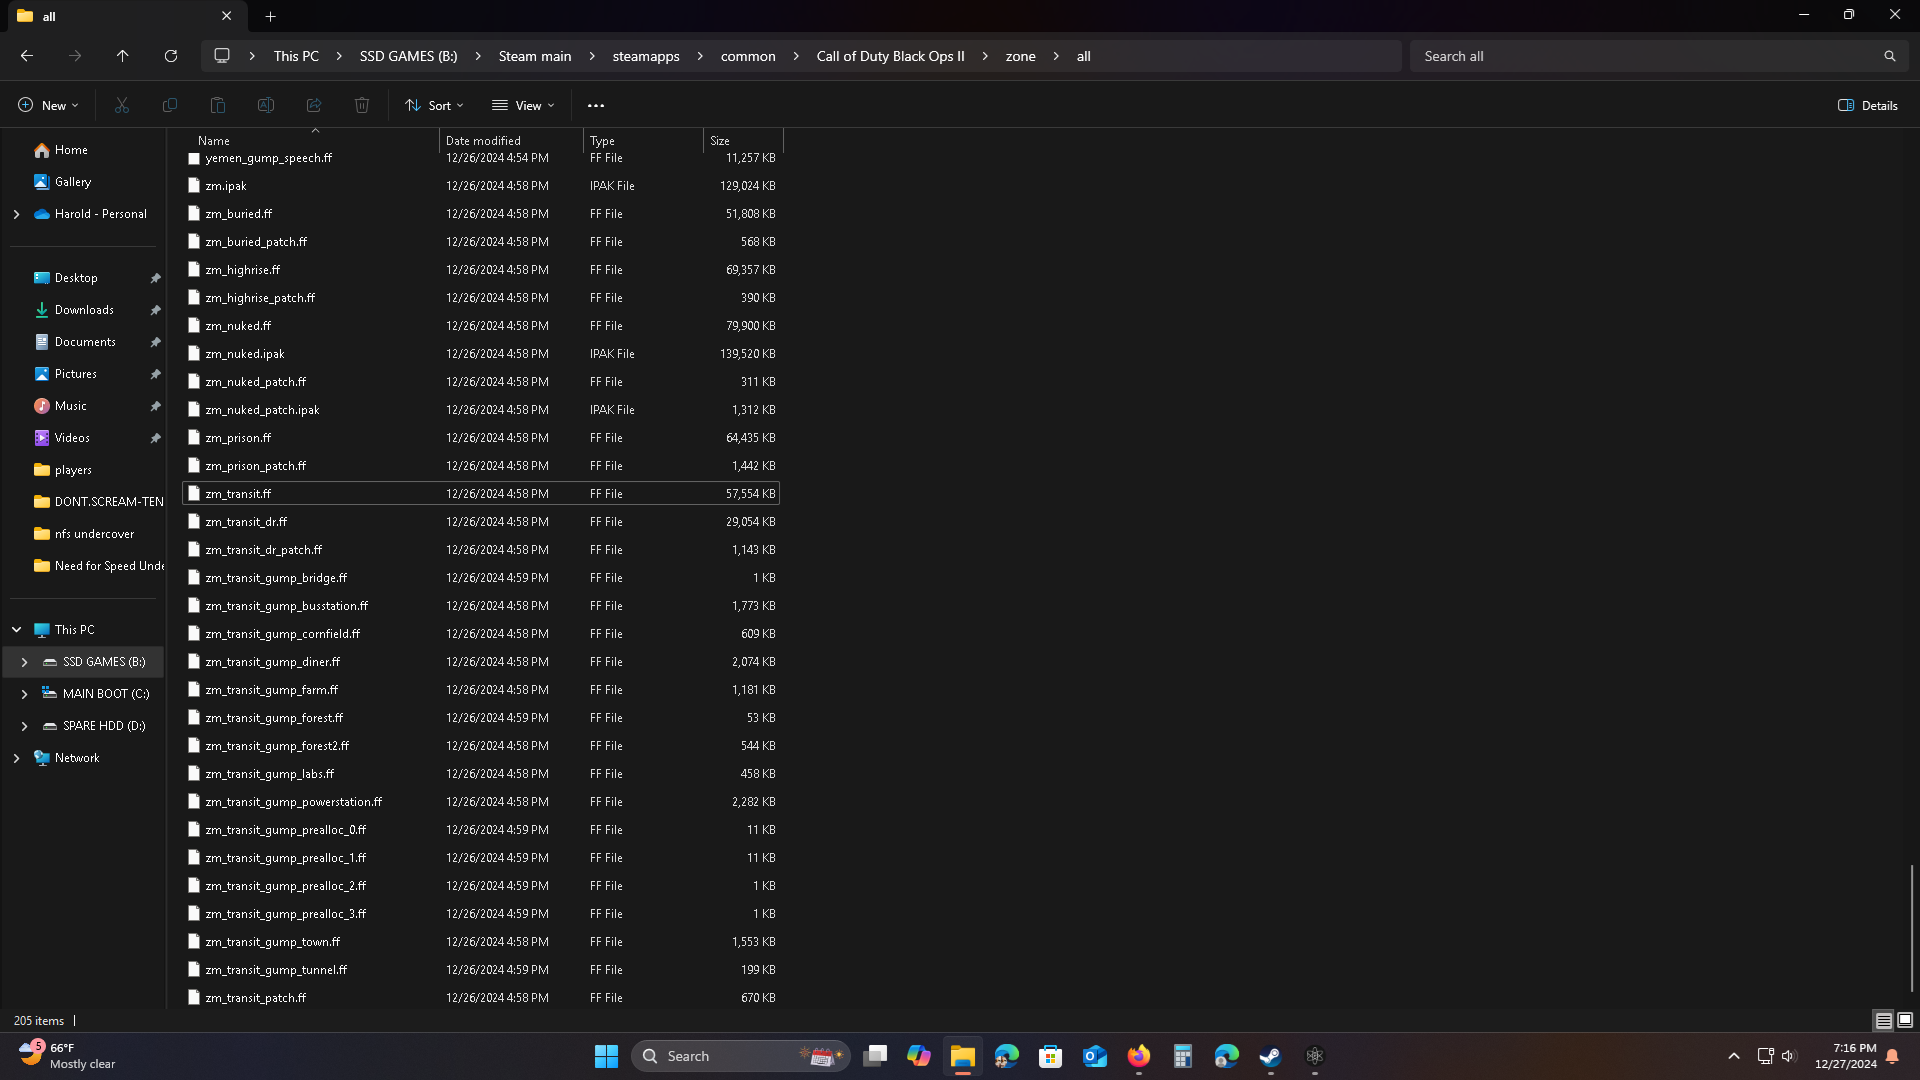Select the file zm_nuked.ipak
This screenshot has height=1080, width=1920.
coord(481,354)
